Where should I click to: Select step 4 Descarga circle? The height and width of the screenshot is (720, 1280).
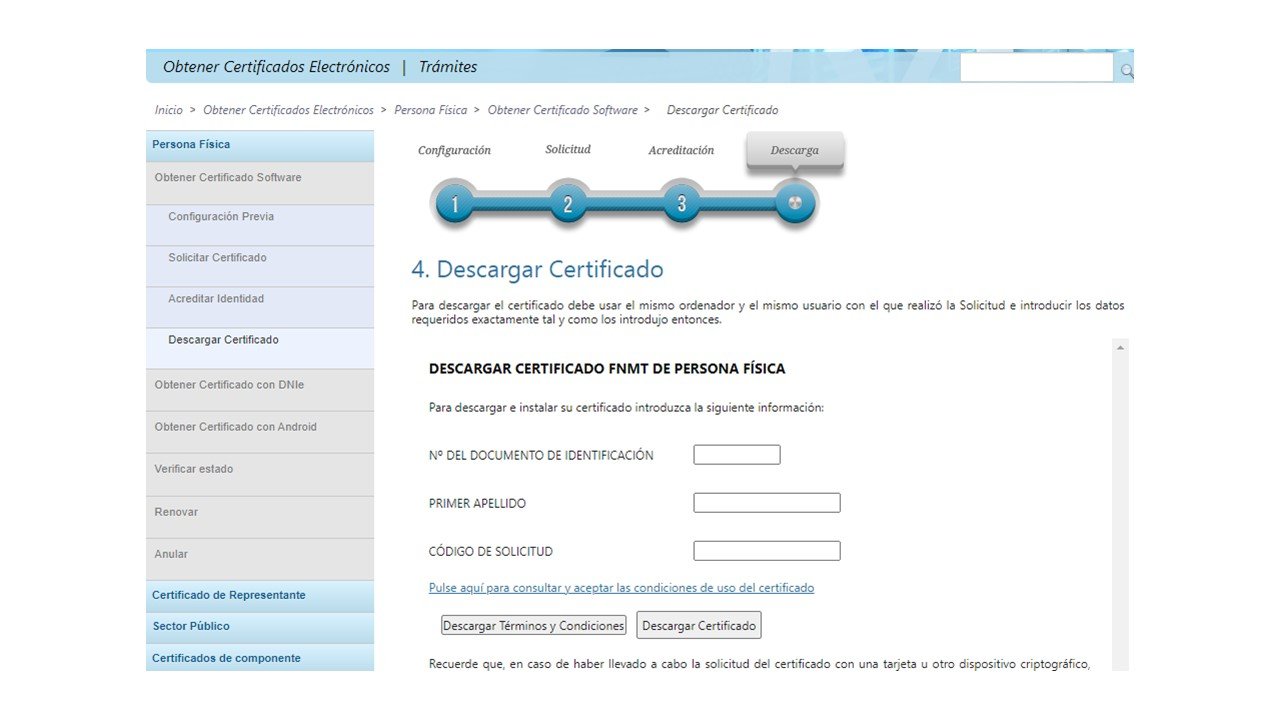[x=795, y=203]
